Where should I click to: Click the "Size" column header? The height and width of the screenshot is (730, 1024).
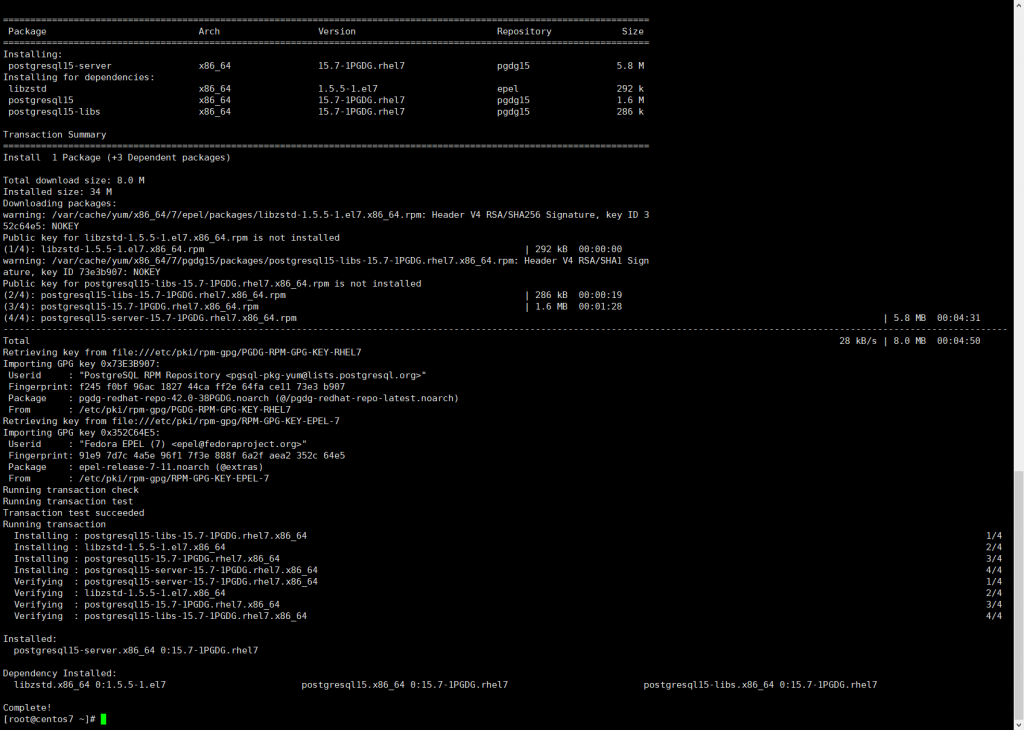click(632, 31)
